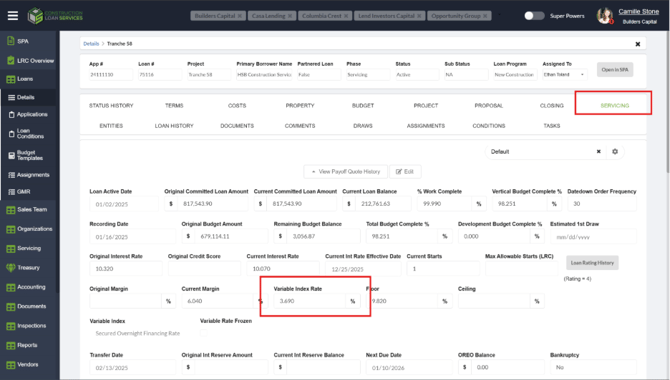This screenshot has height=380, width=670.
Task: Open LRC Overview in sidebar
Action: 30,61
